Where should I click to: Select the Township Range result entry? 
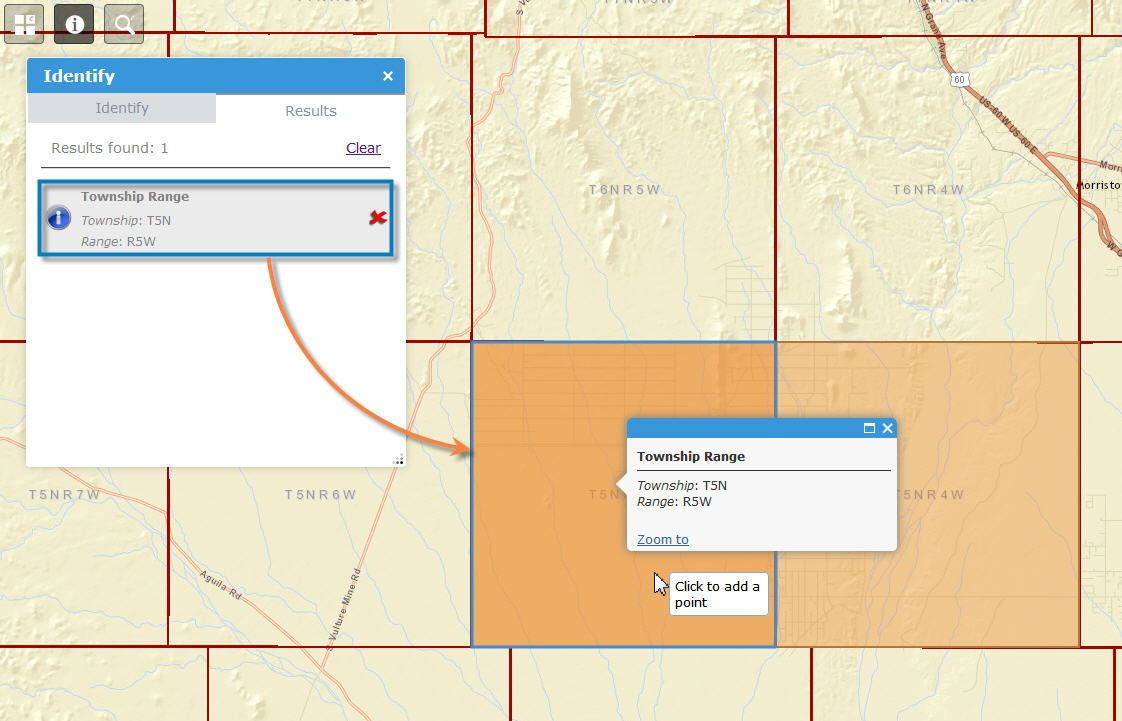pyautogui.click(x=215, y=219)
